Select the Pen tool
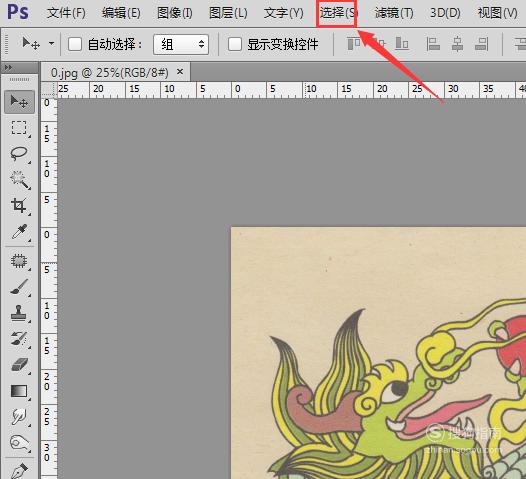This screenshot has height=479, width=526. 19,470
